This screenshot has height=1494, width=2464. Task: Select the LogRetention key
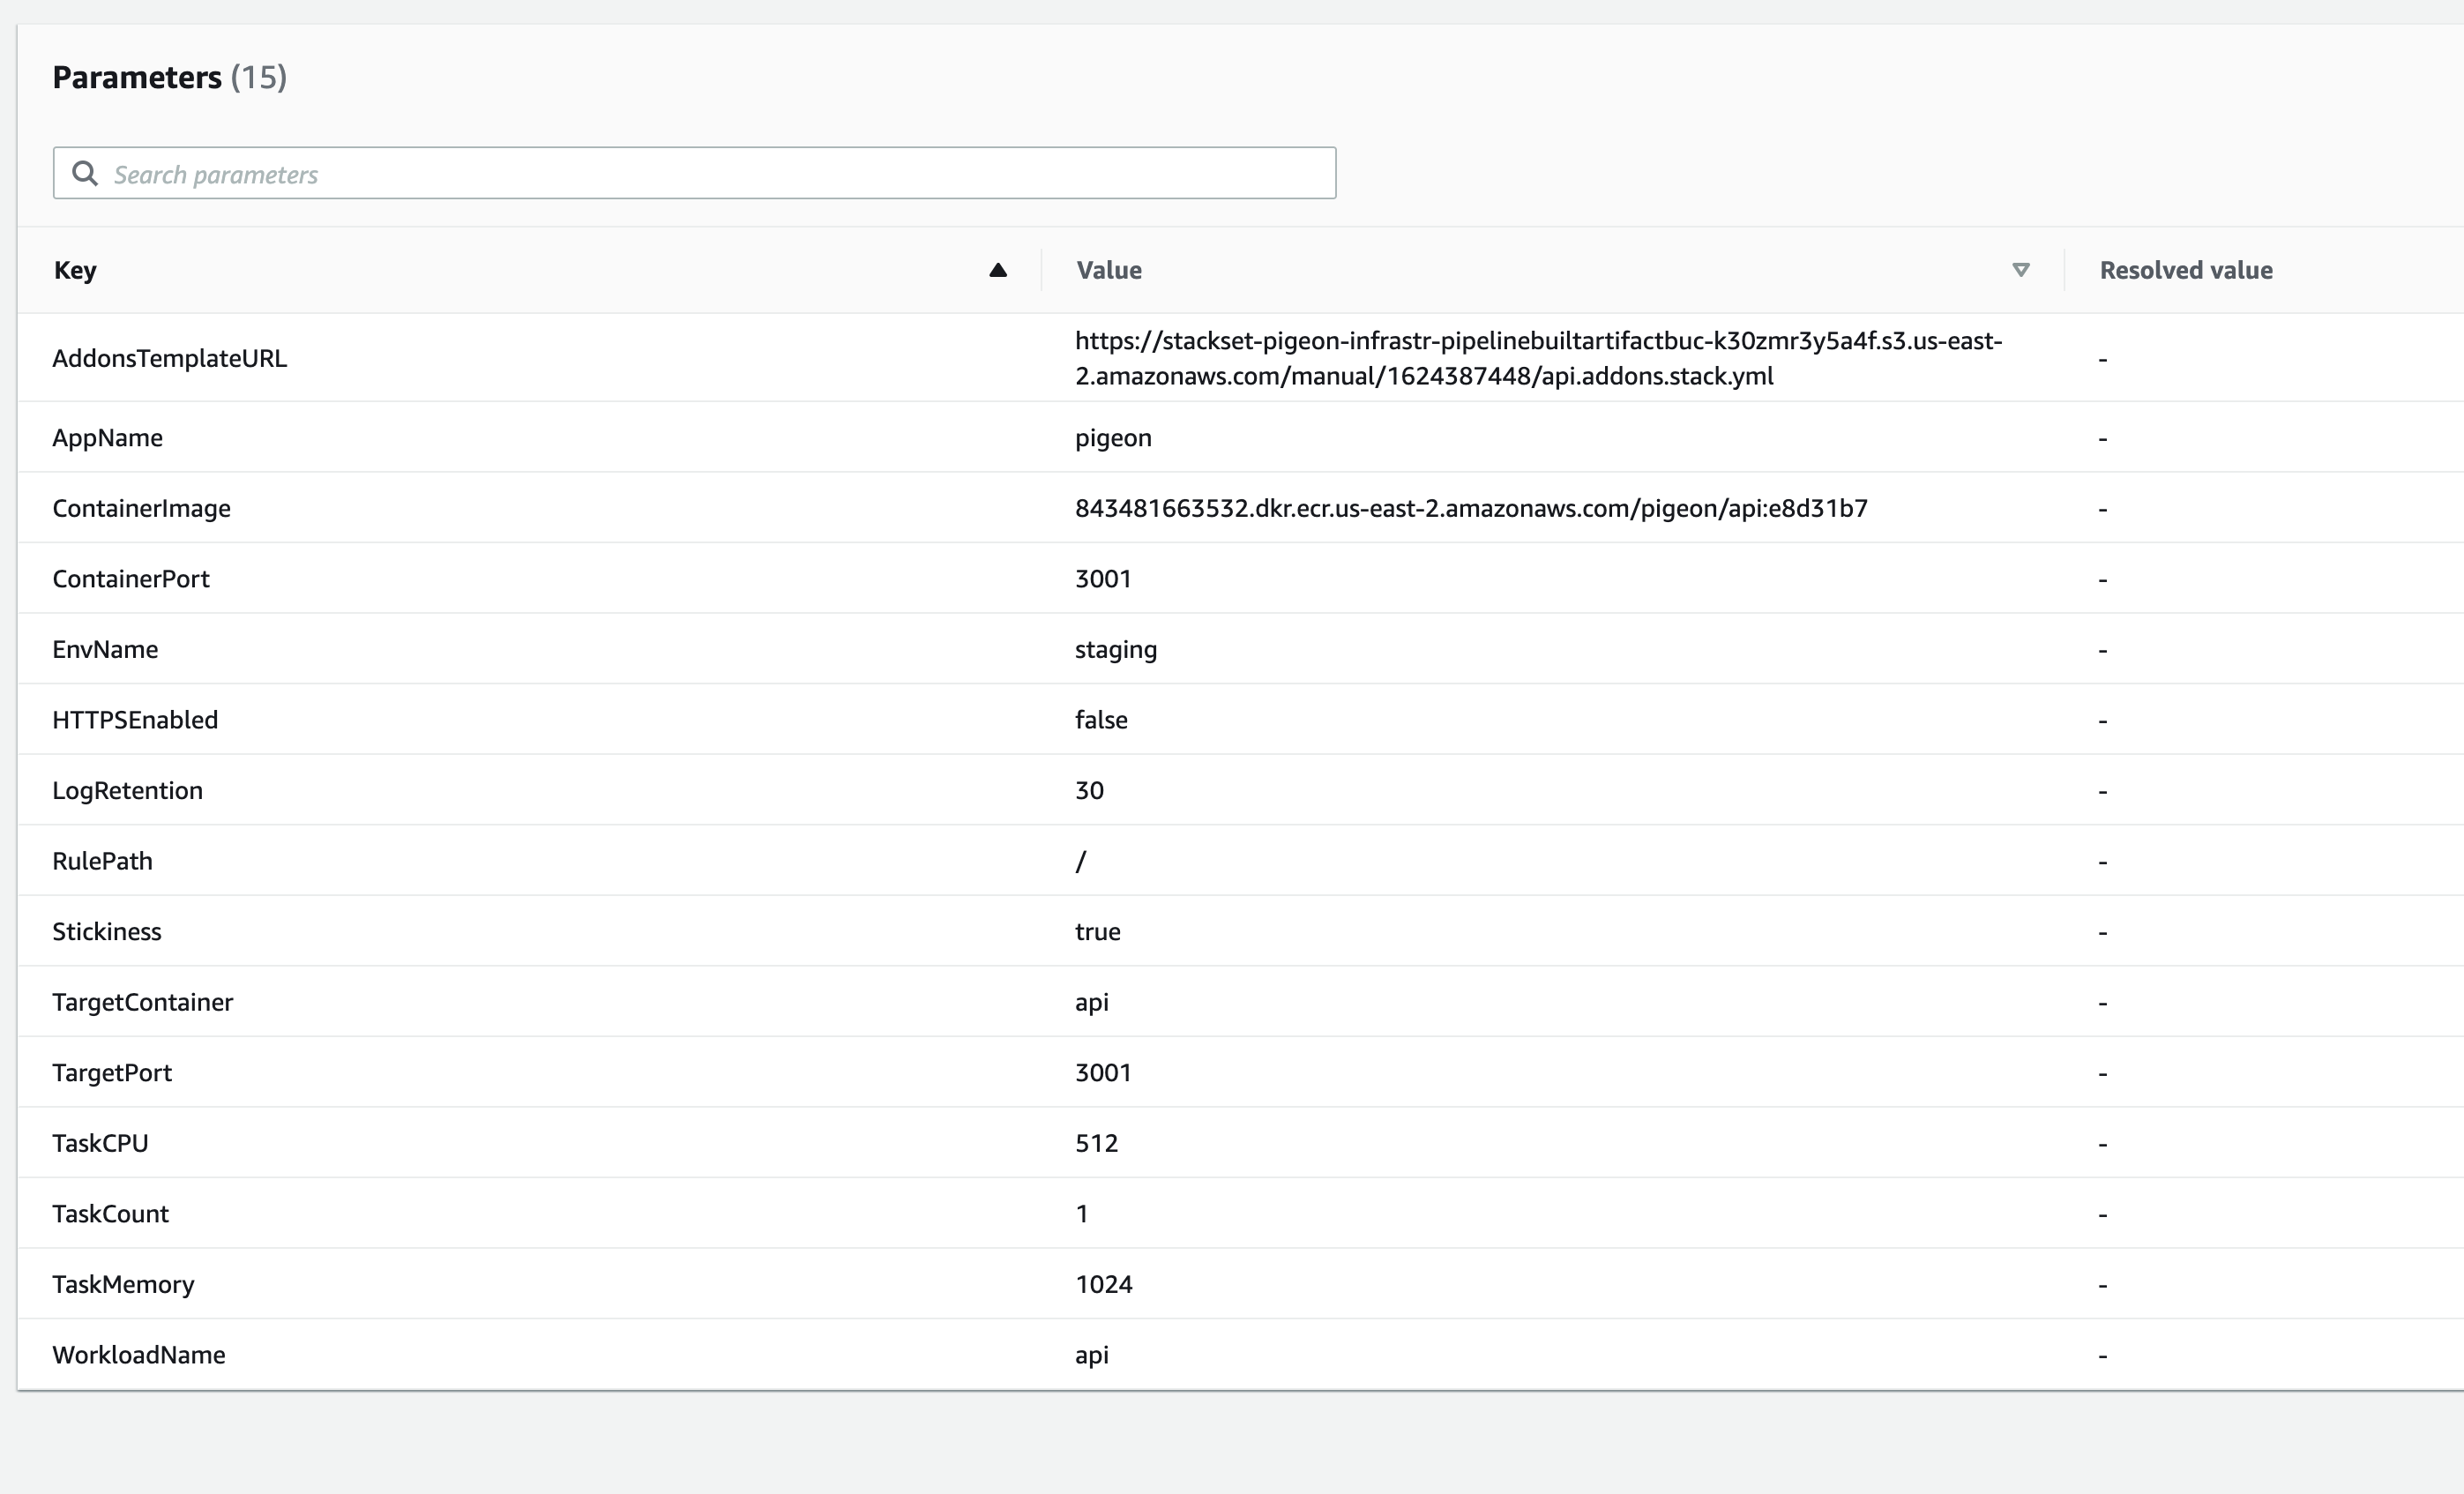(x=127, y=791)
